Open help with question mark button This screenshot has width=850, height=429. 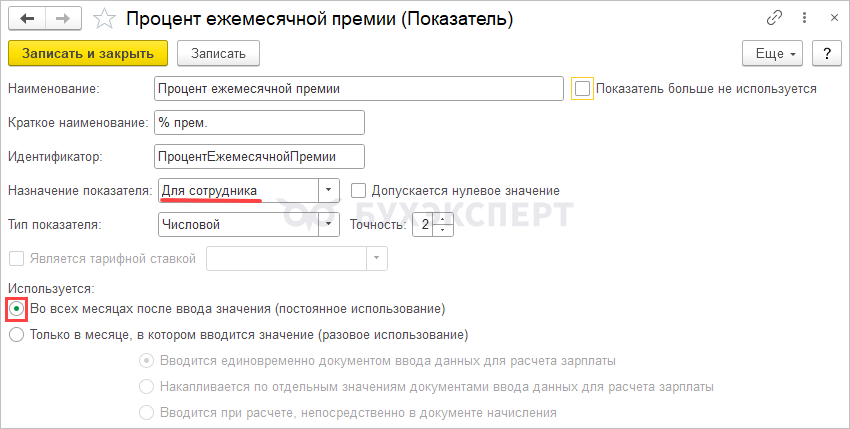[x=826, y=53]
